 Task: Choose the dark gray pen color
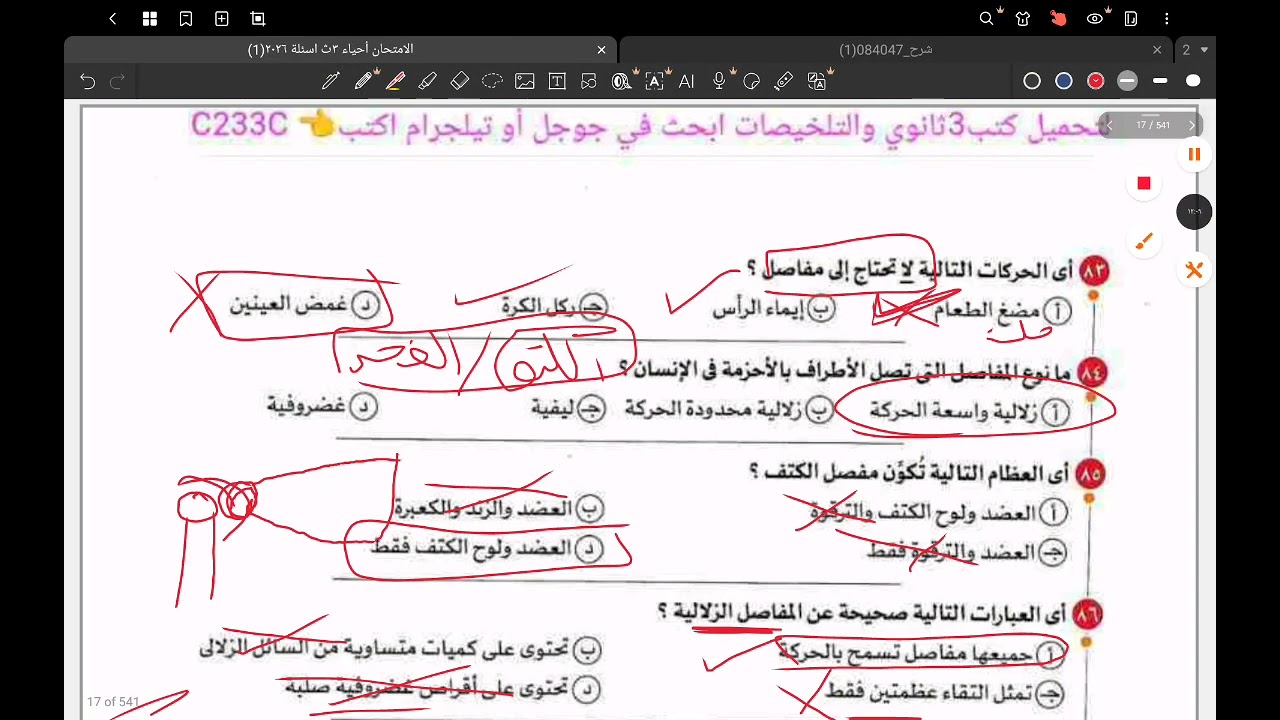(1032, 81)
